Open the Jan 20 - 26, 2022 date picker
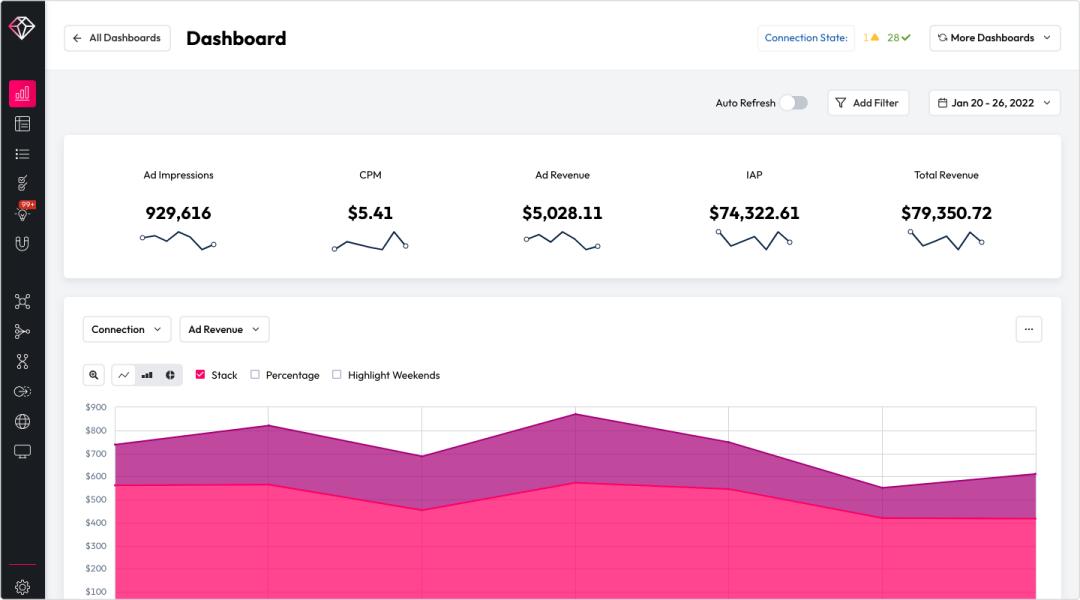 pyautogui.click(x=994, y=103)
